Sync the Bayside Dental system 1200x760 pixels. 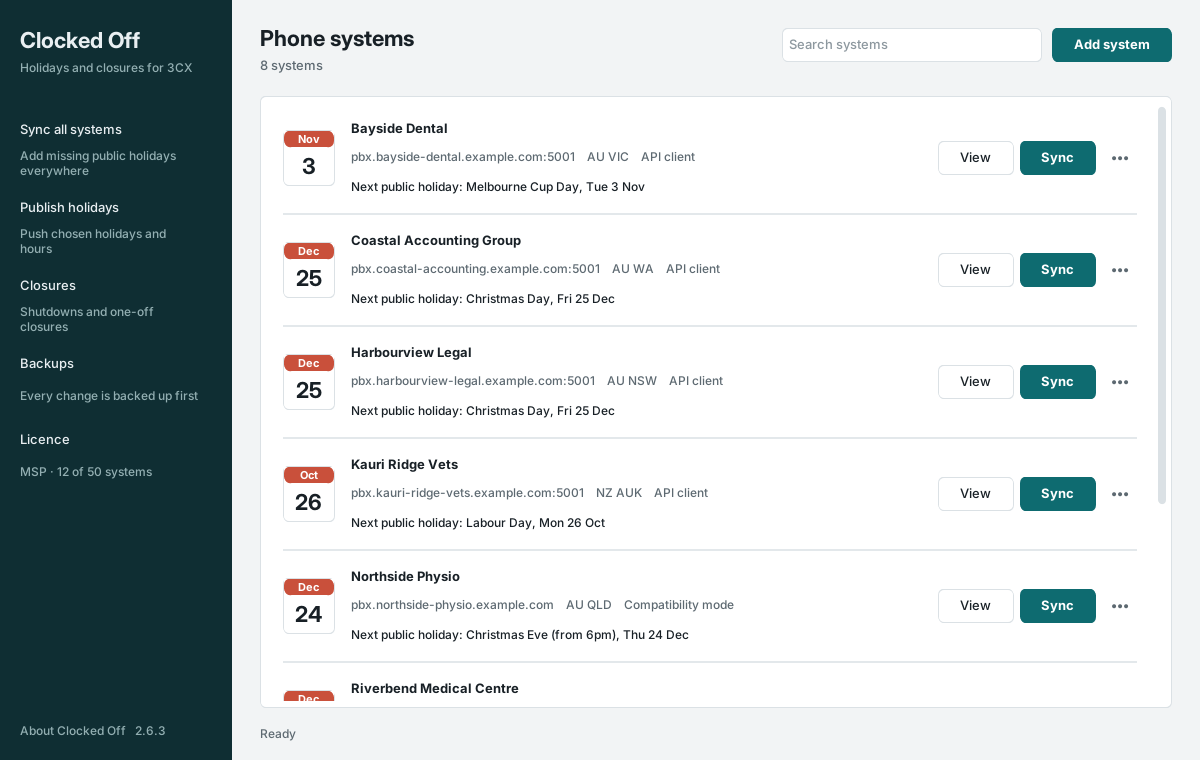pos(1057,158)
